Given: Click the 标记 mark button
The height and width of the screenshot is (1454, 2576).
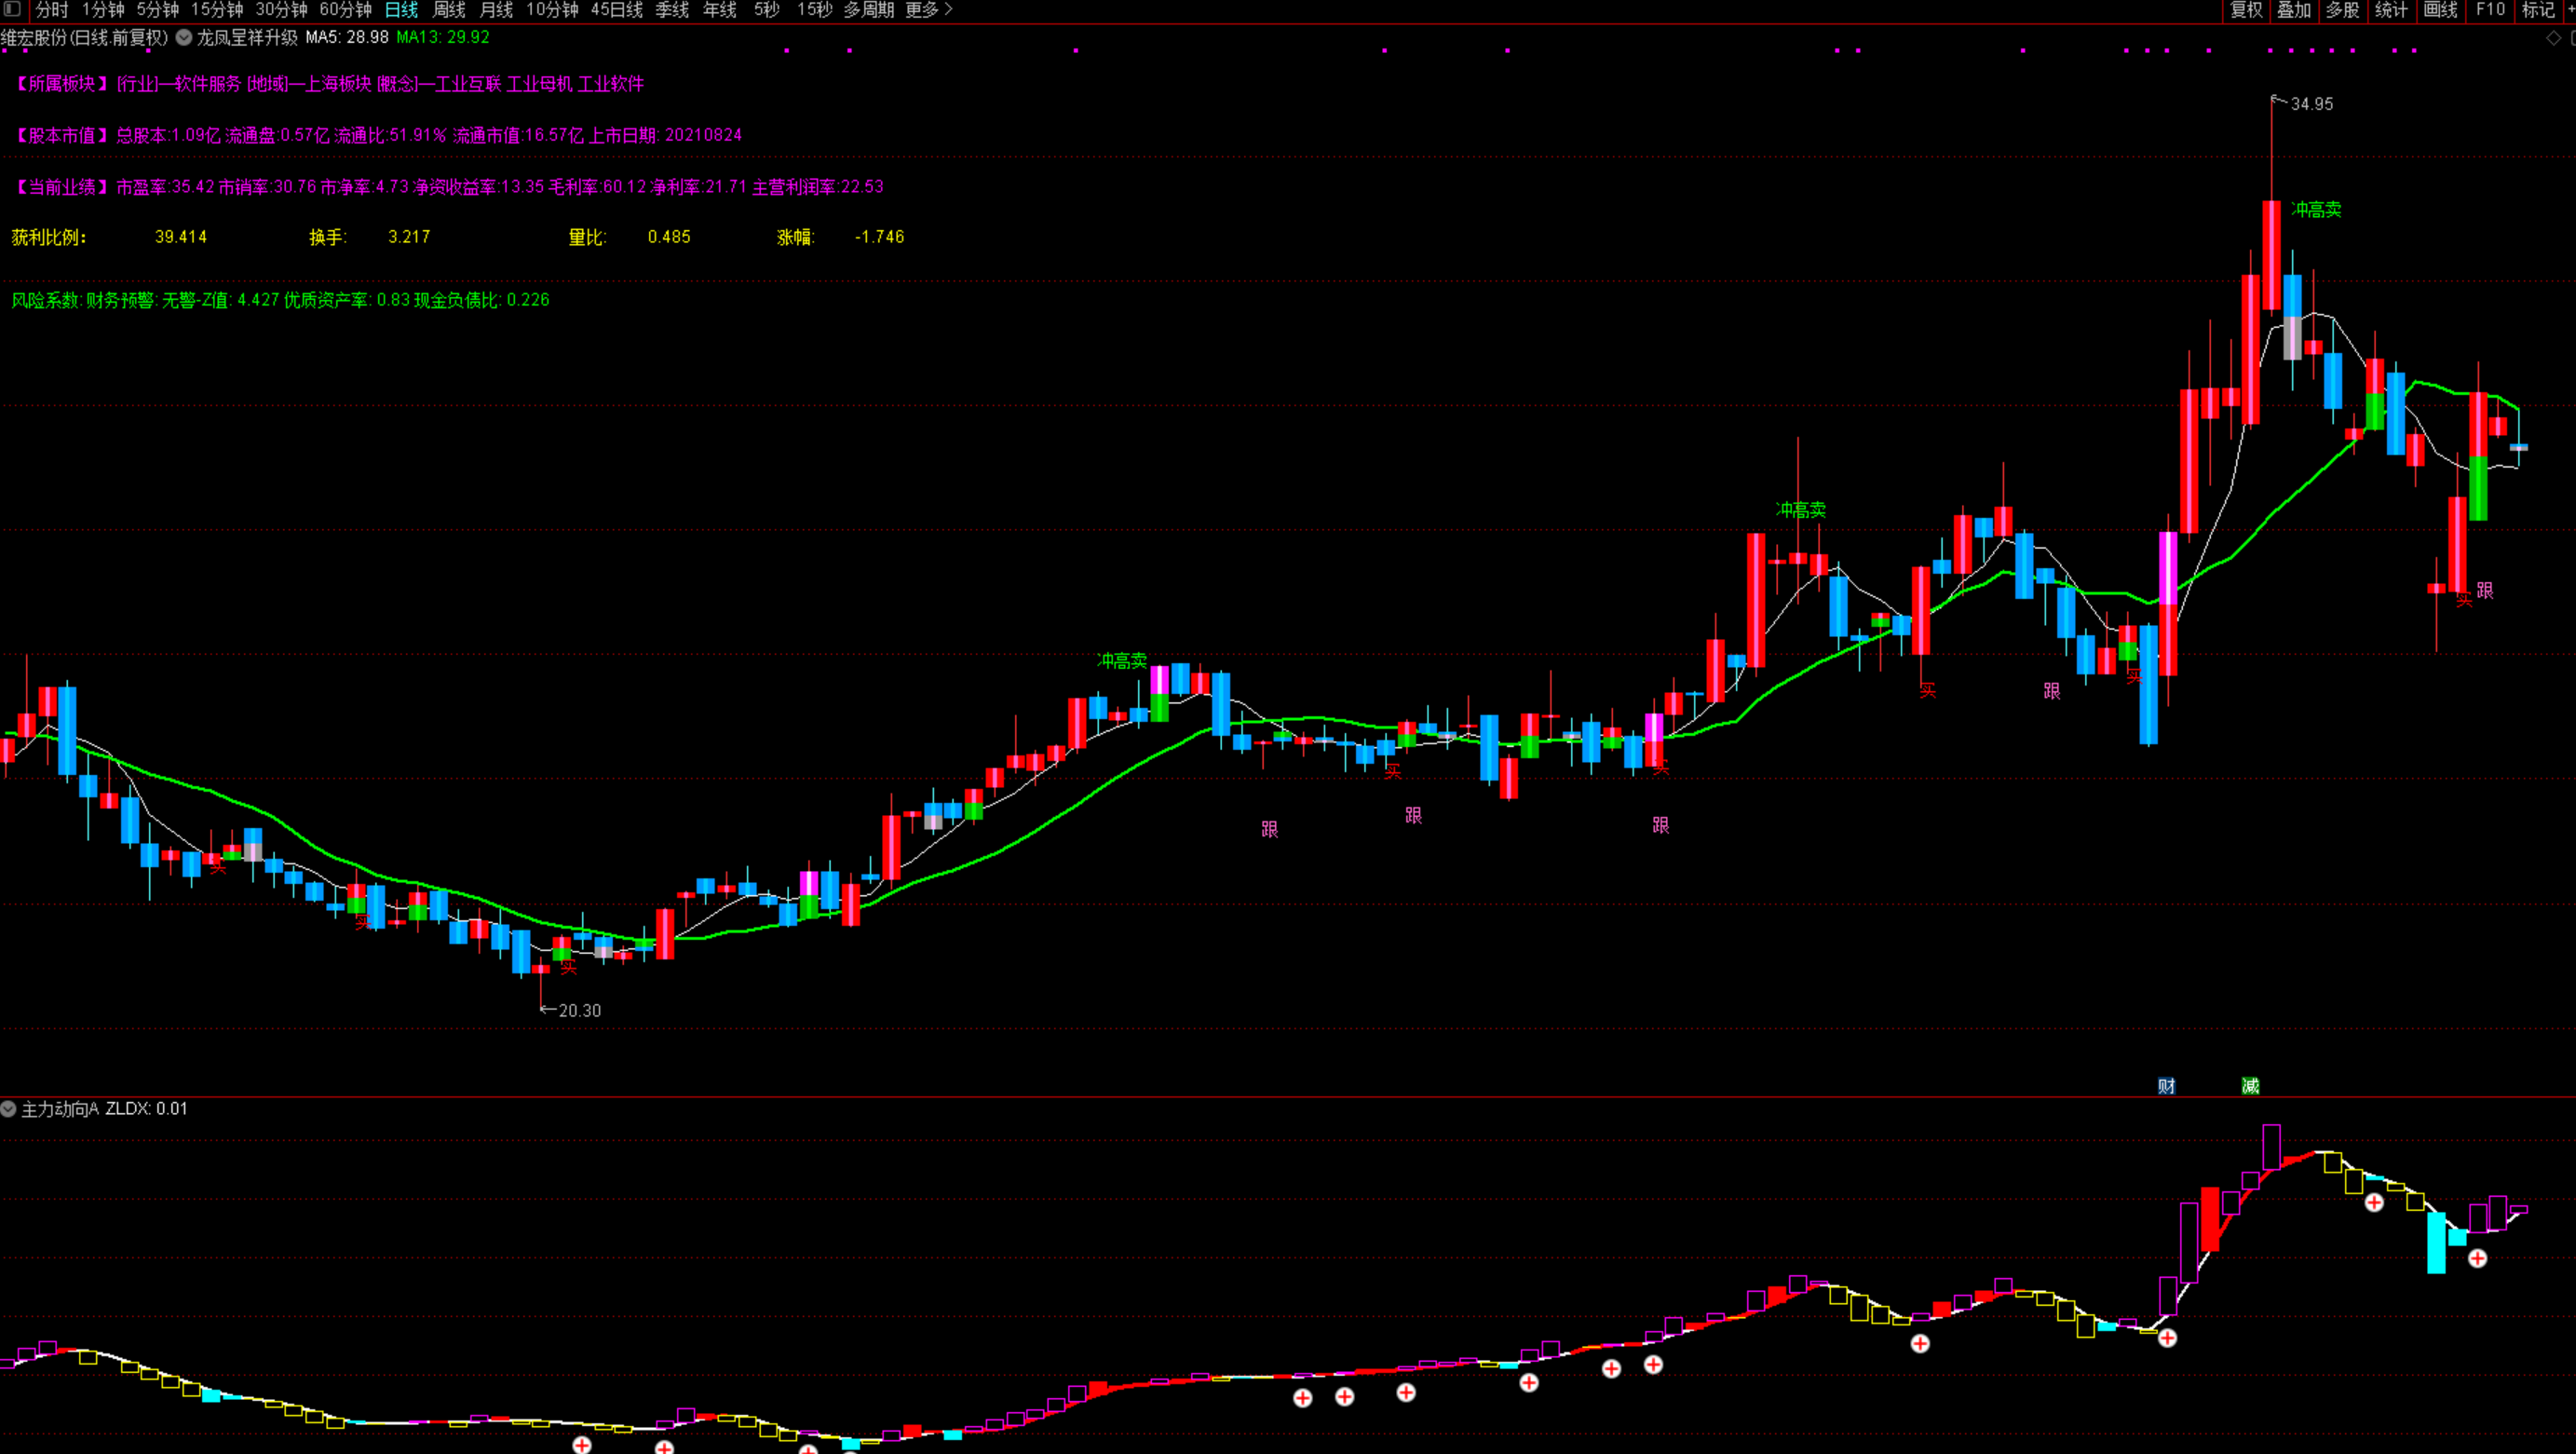Looking at the screenshot, I should pyautogui.click(x=2538, y=9).
